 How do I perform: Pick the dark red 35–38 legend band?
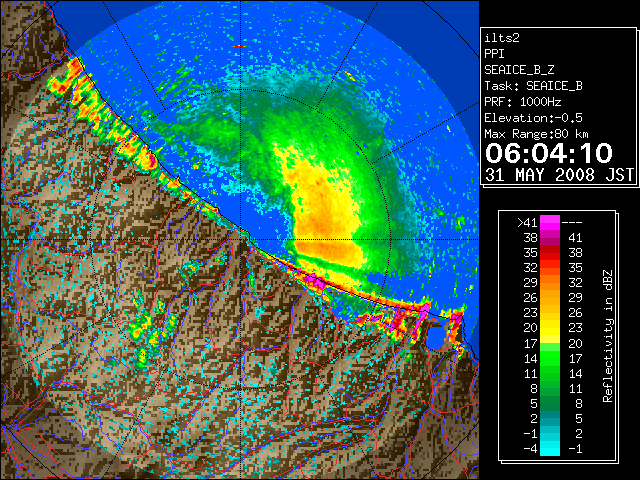[x=550, y=253]
